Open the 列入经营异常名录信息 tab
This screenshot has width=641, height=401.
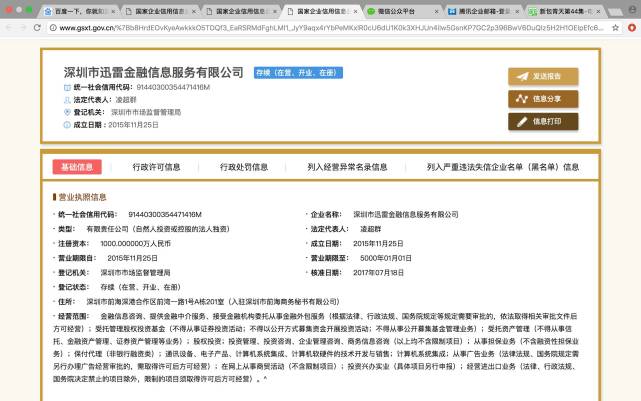coord(347,167)
